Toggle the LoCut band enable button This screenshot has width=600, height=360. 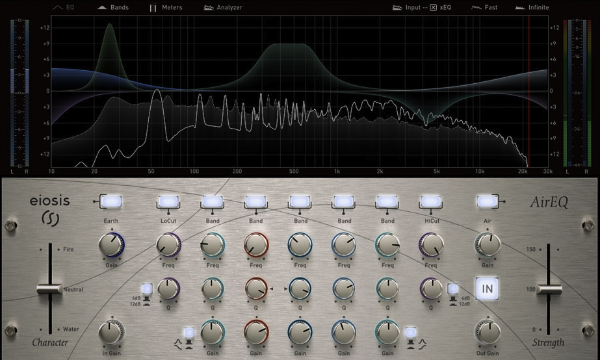168,201
